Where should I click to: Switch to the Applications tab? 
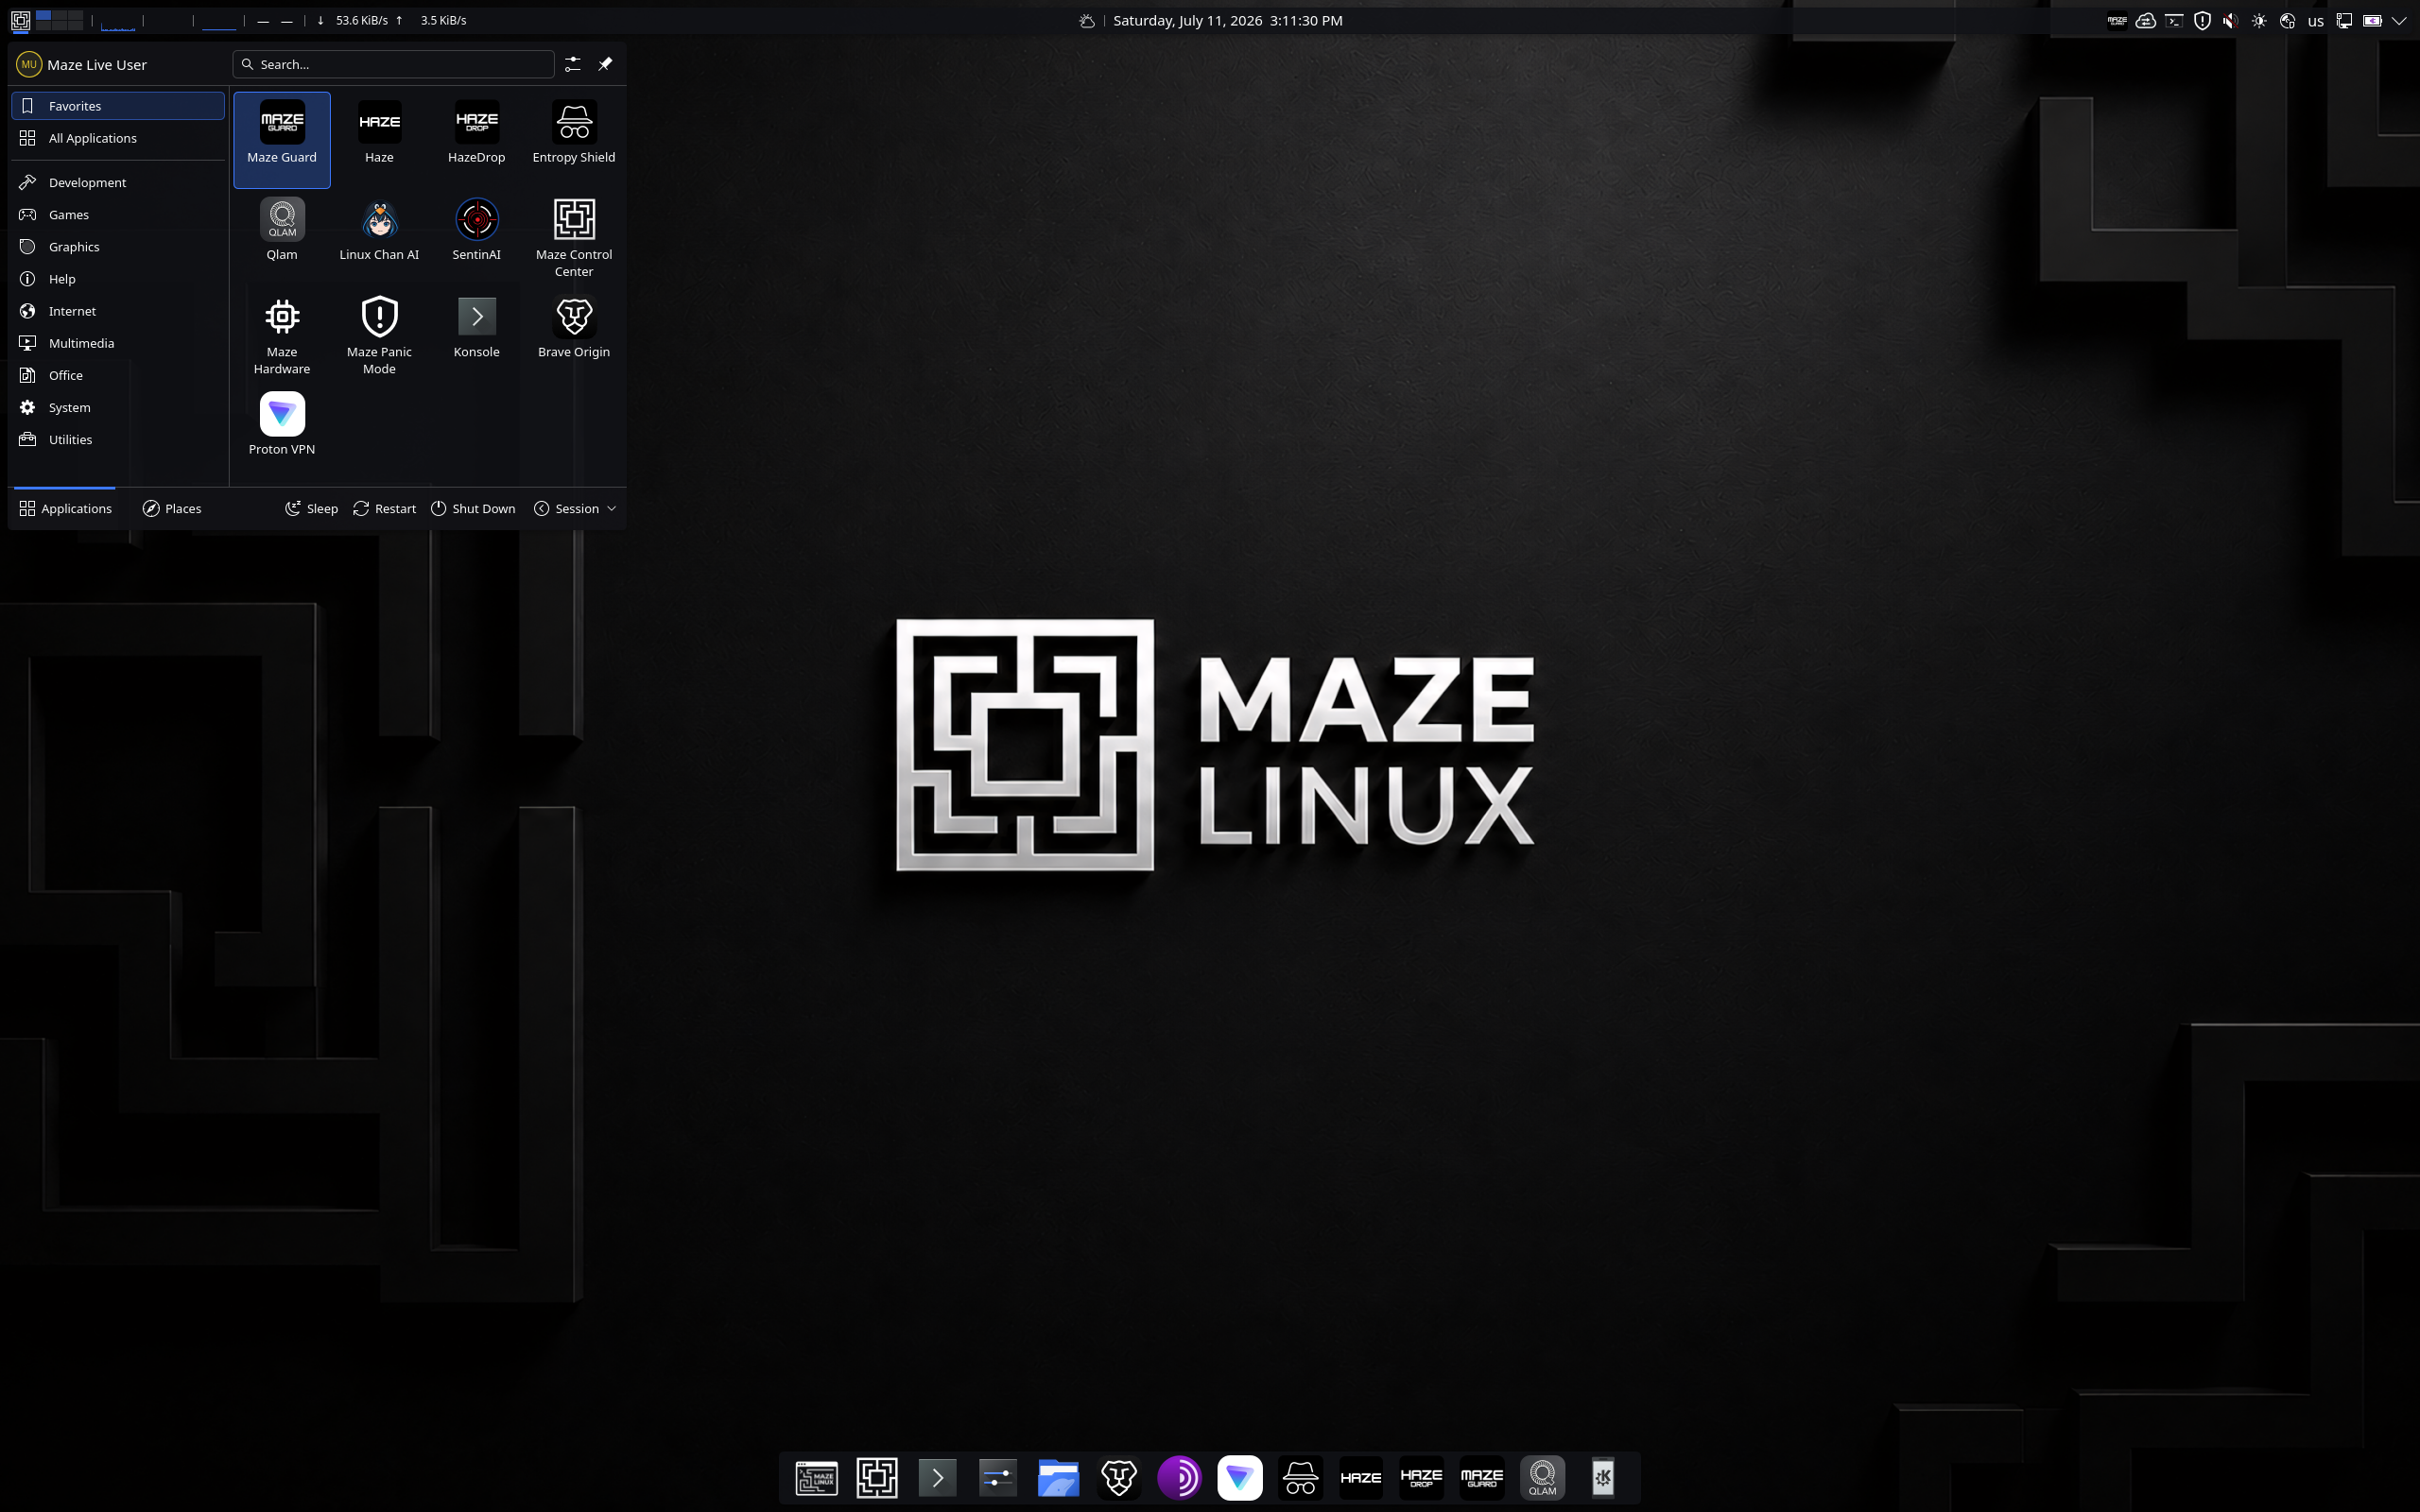[x=65, y=508]
